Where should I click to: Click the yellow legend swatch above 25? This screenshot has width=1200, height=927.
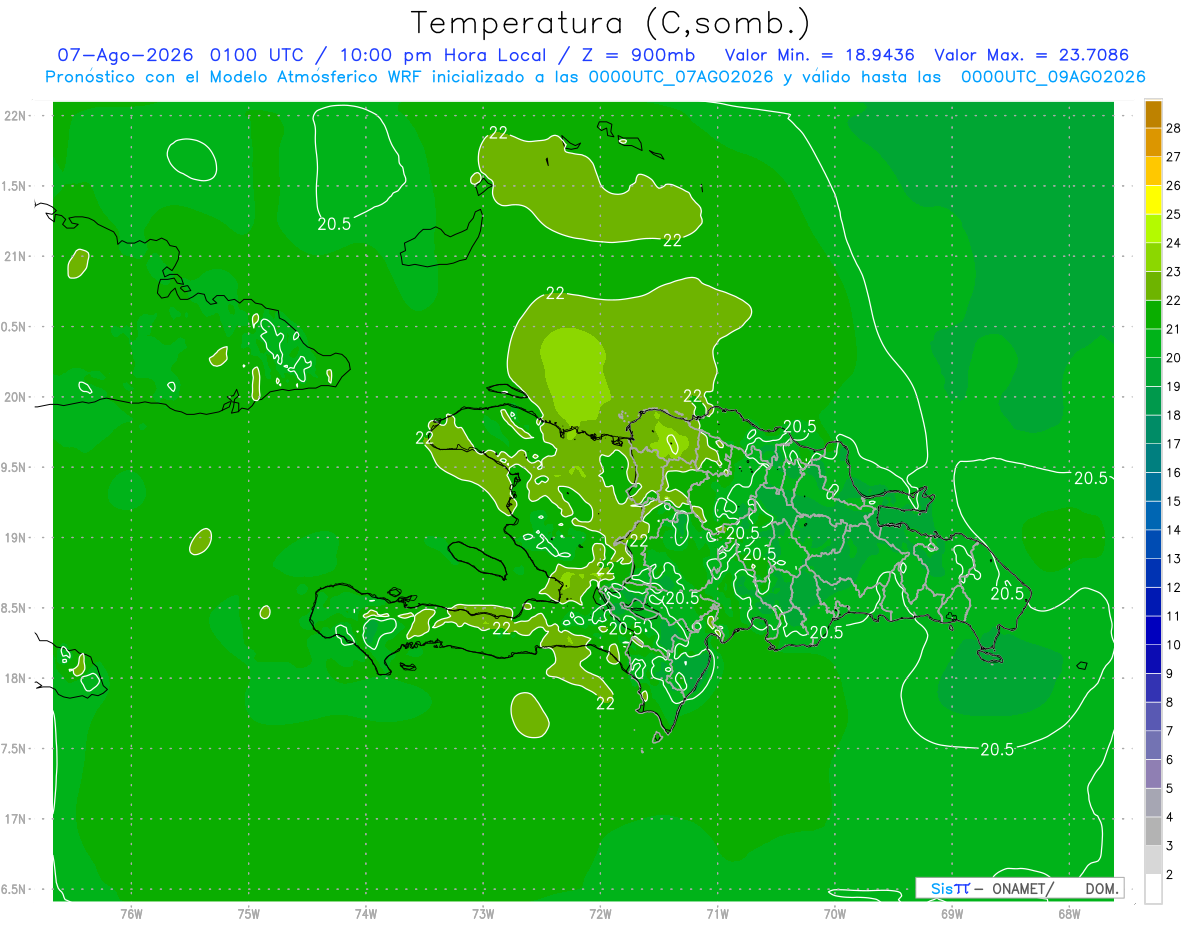1153,199
